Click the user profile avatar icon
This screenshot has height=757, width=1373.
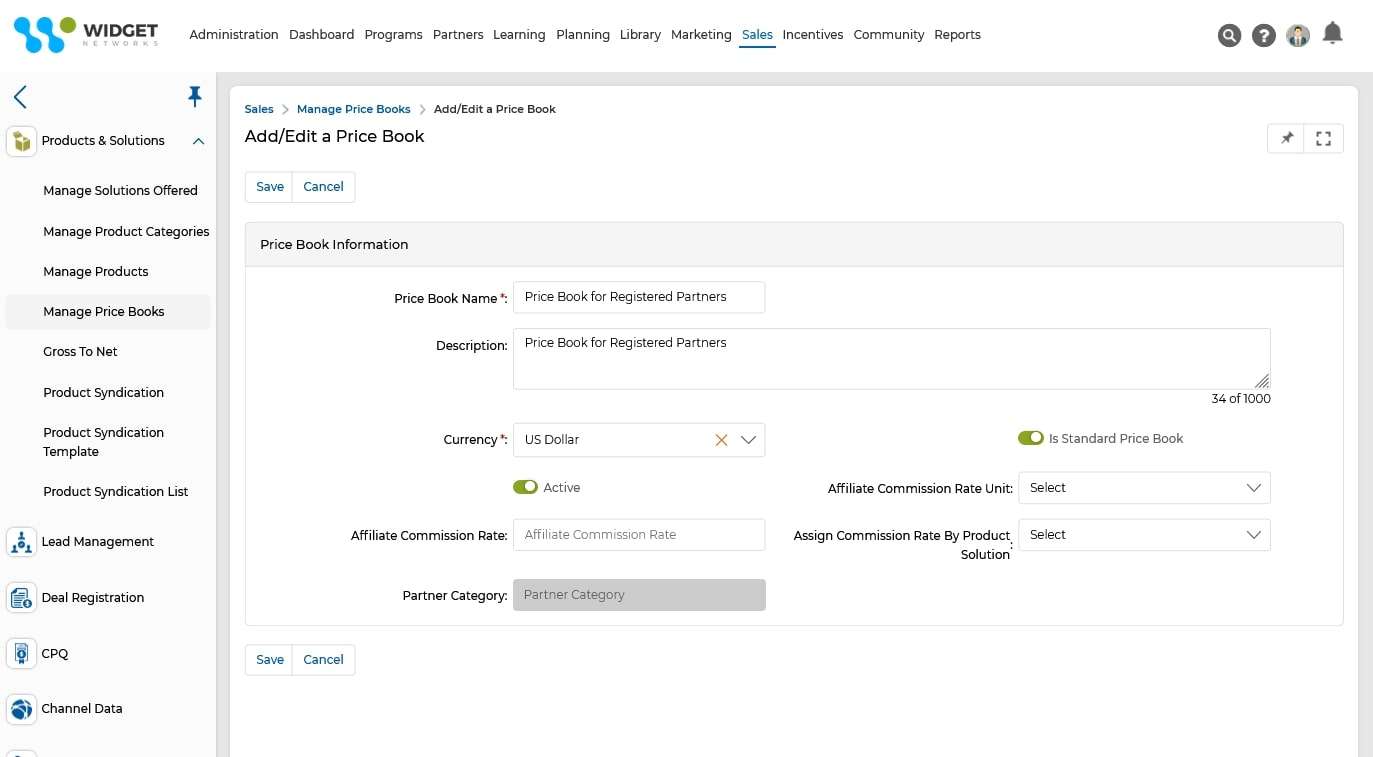pos(1297,35)
